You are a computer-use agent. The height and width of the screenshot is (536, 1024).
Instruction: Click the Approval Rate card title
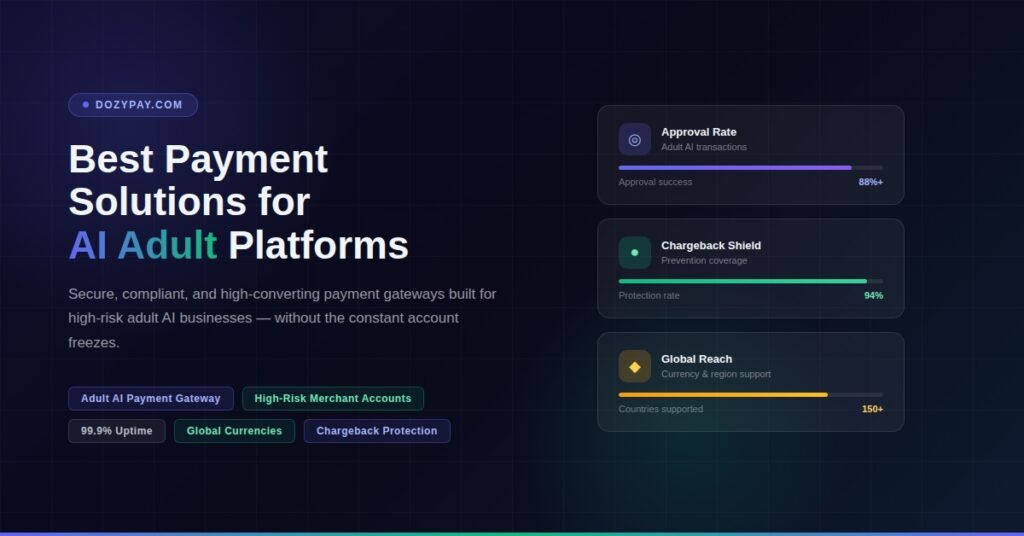[699, 132]
